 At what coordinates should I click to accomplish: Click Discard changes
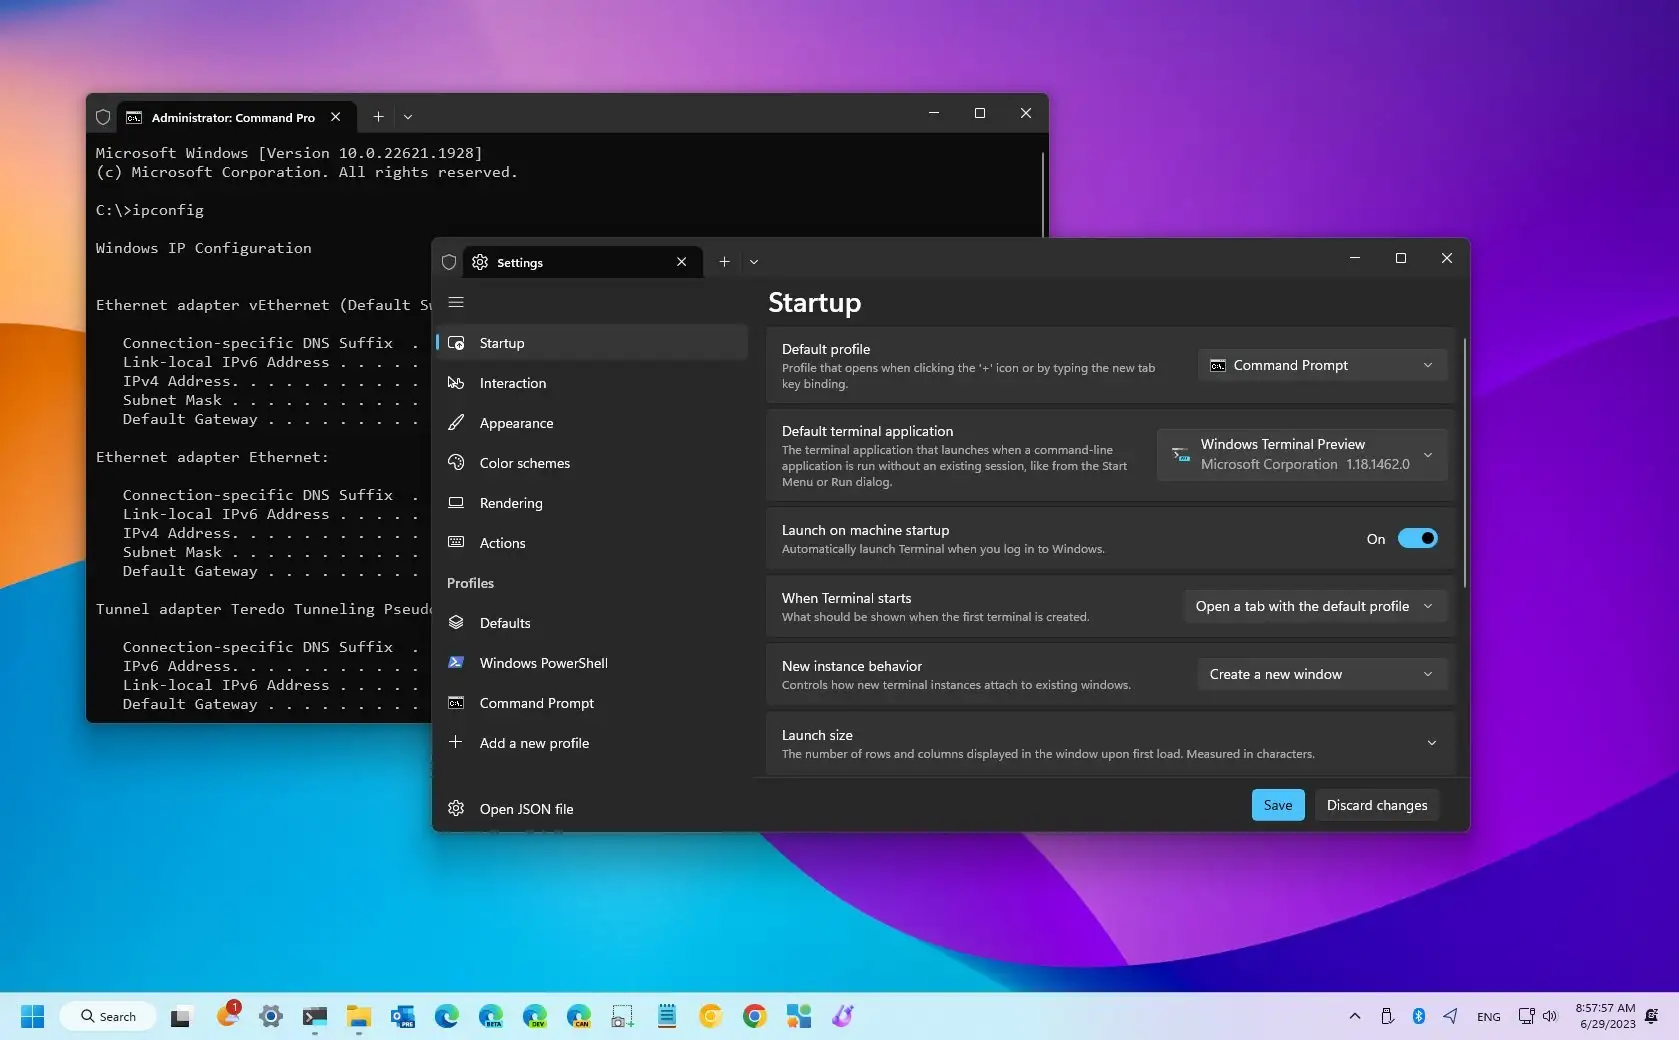tap(1376, 805)
